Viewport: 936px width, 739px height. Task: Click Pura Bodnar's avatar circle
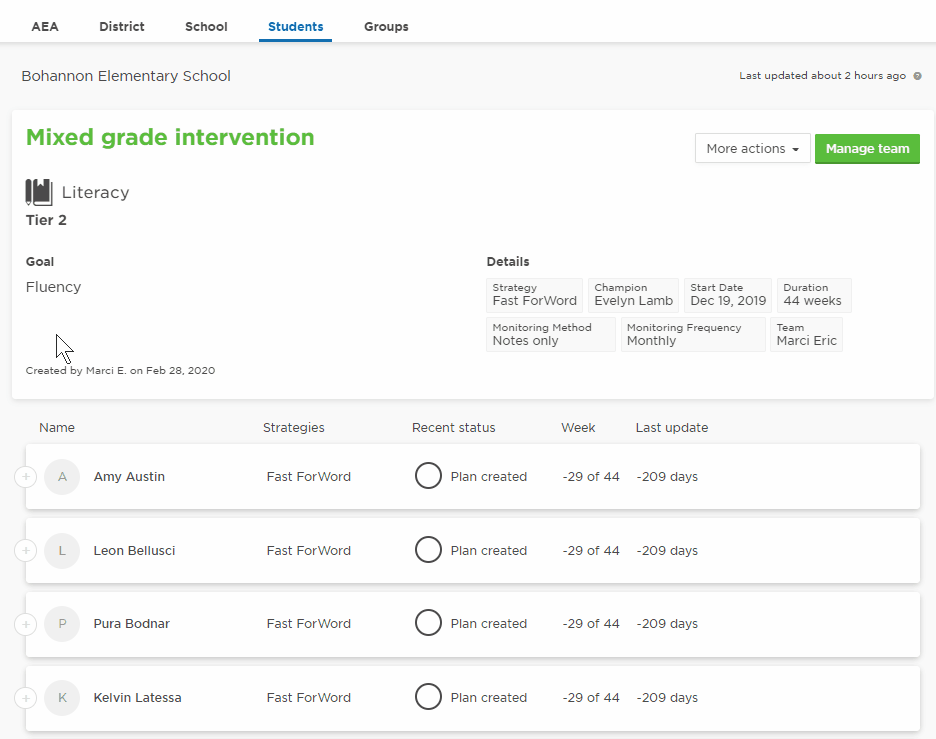62,624
